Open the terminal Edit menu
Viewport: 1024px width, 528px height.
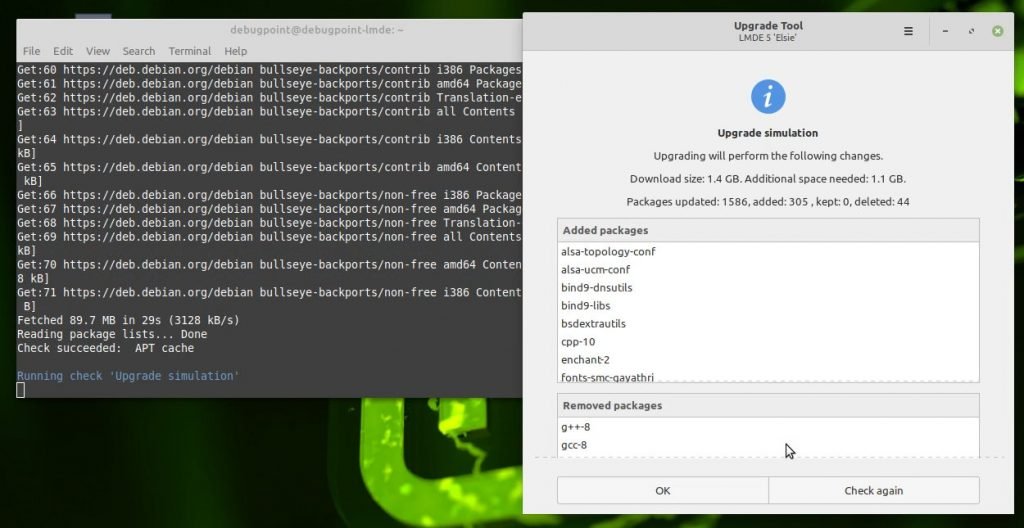[x=63, y=51]
